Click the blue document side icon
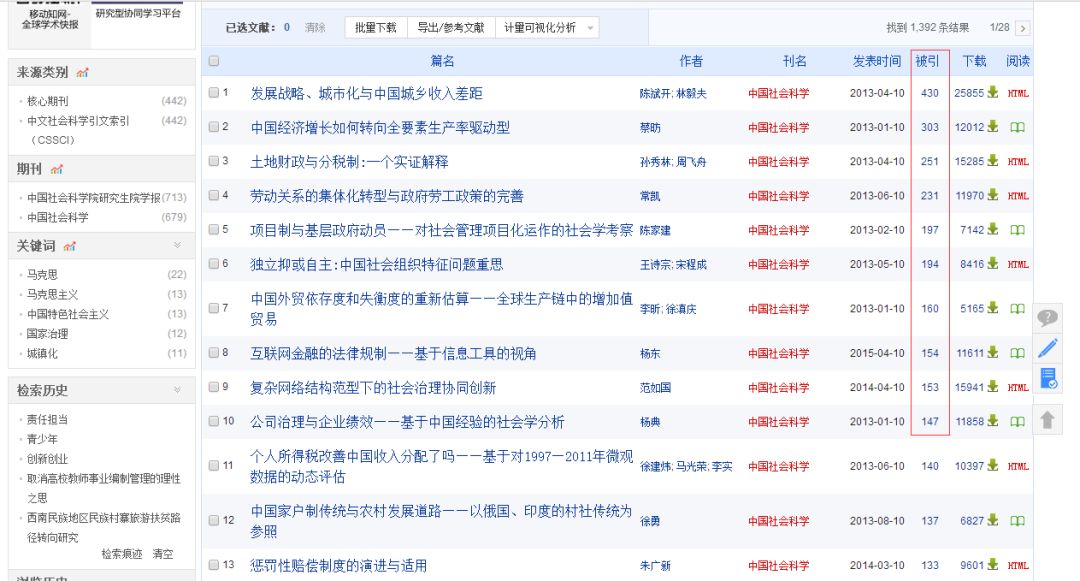1080x581 pixels. point(1048,379)
